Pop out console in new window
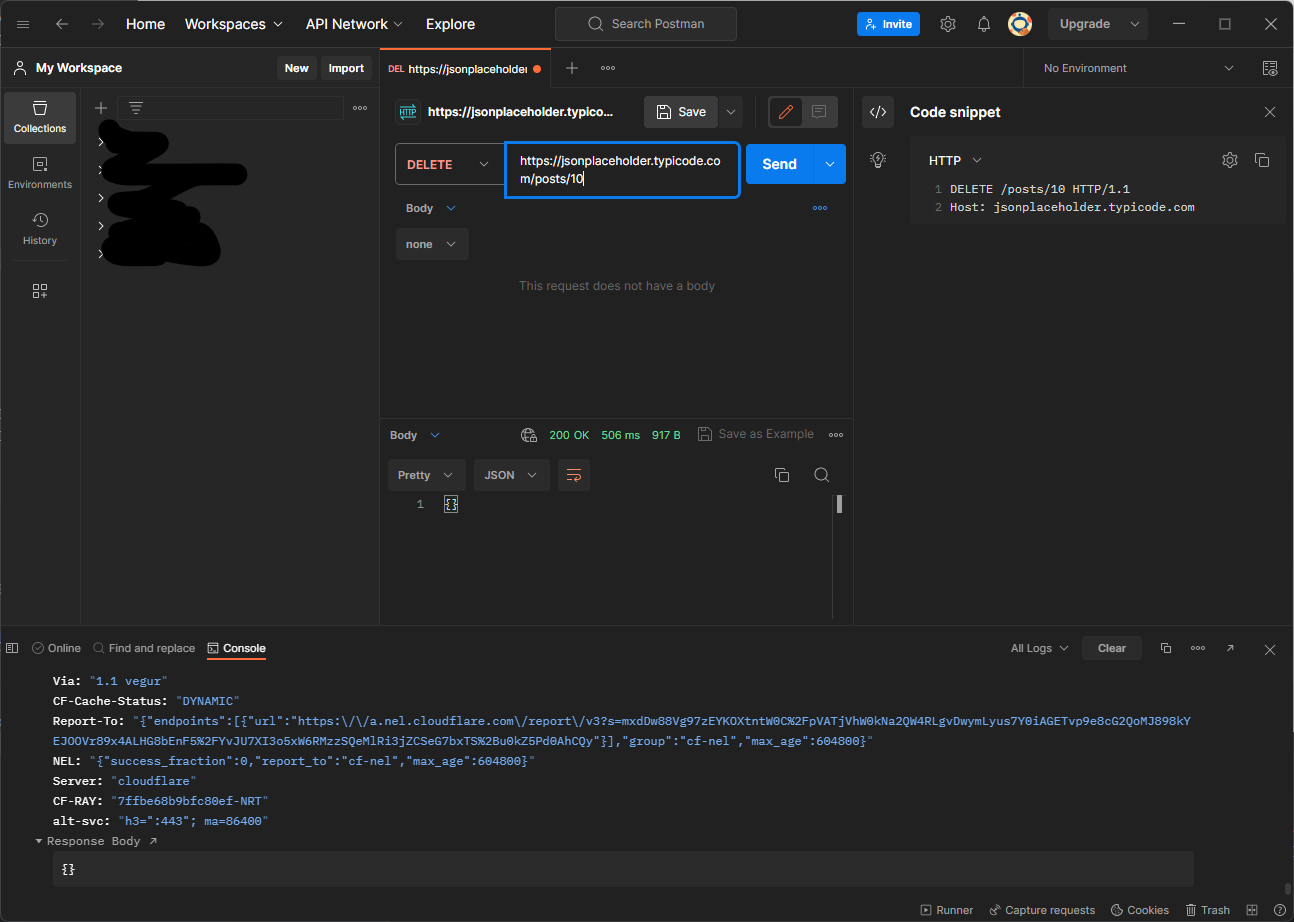The width and height of the screenshot is (1294, 922). [x=1230, y=648]
